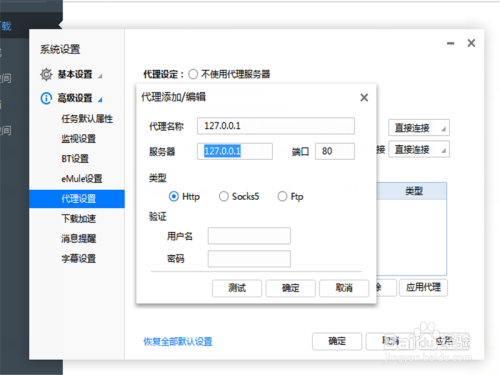Expand the 基本设置 section arrow
The width and height of the screenshot is (500, 375).
(100, 76)
